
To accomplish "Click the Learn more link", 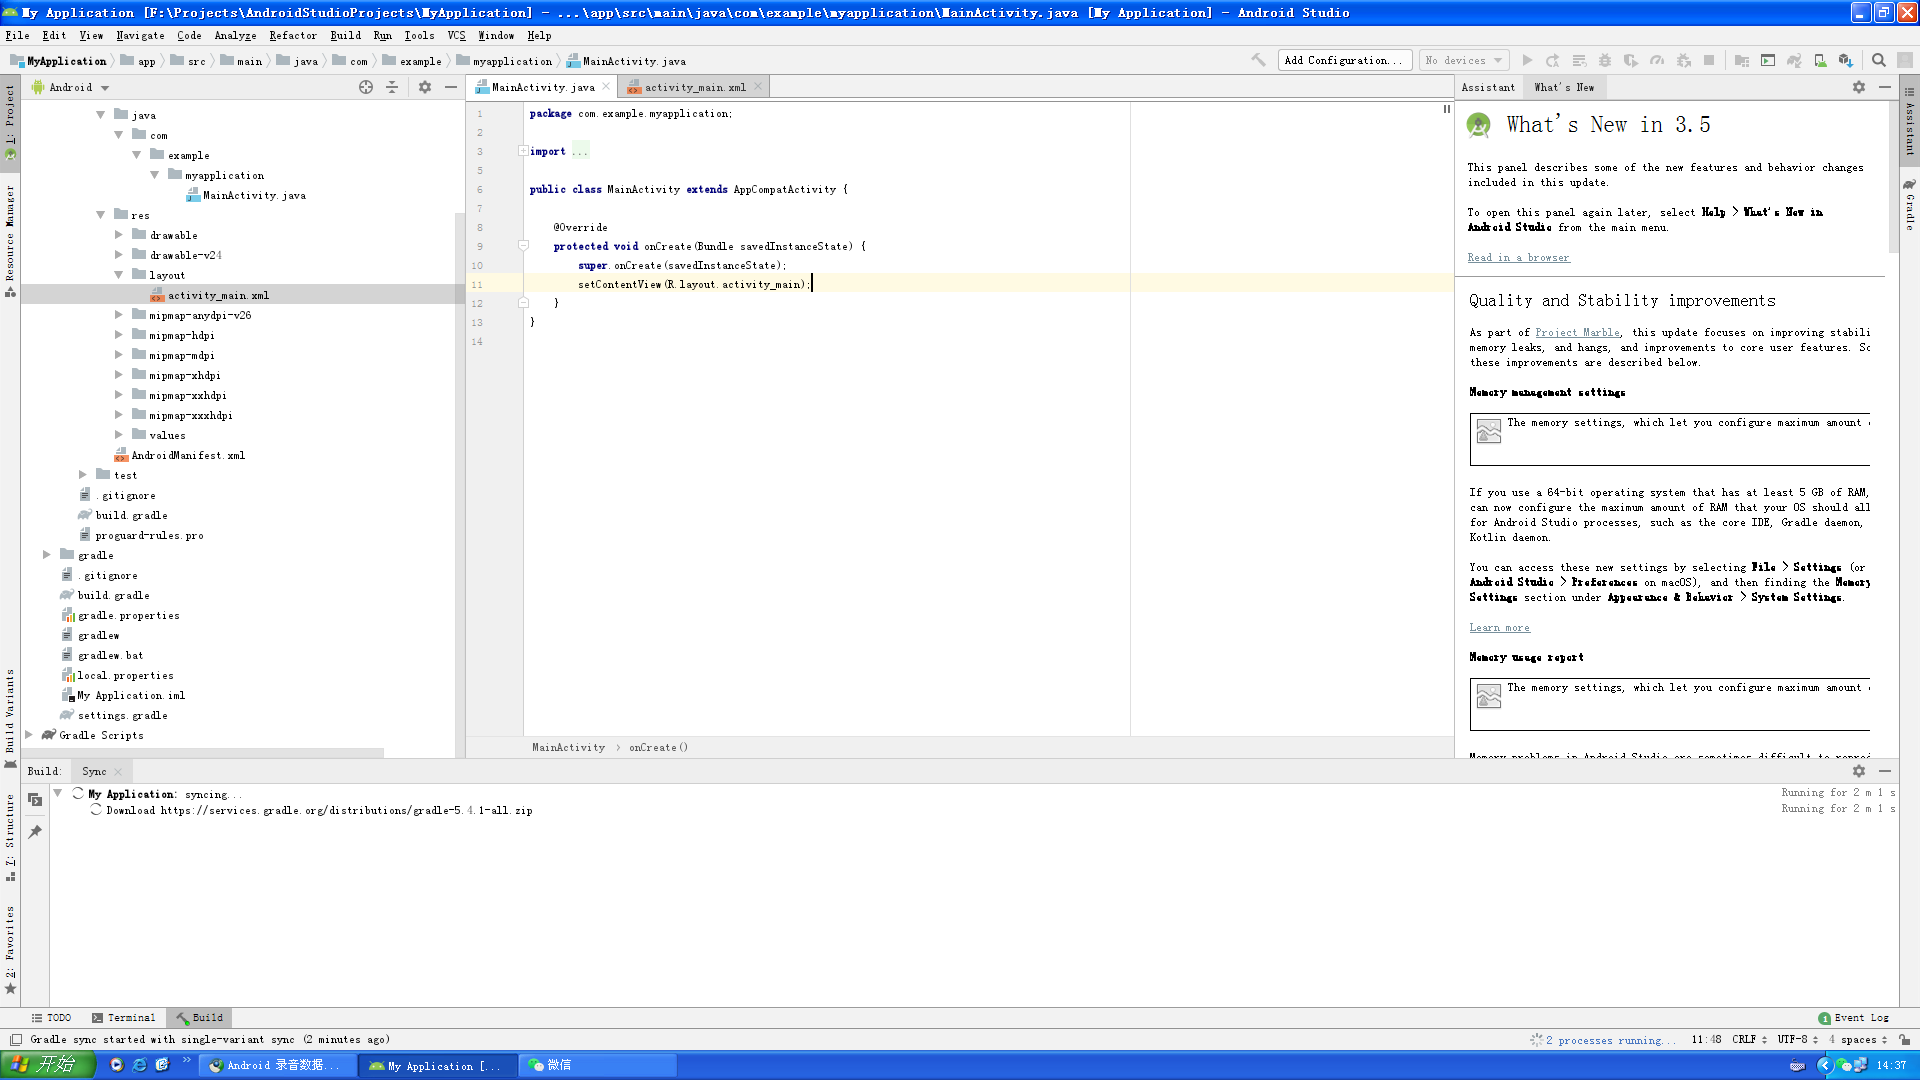I will coord(1499,628).
